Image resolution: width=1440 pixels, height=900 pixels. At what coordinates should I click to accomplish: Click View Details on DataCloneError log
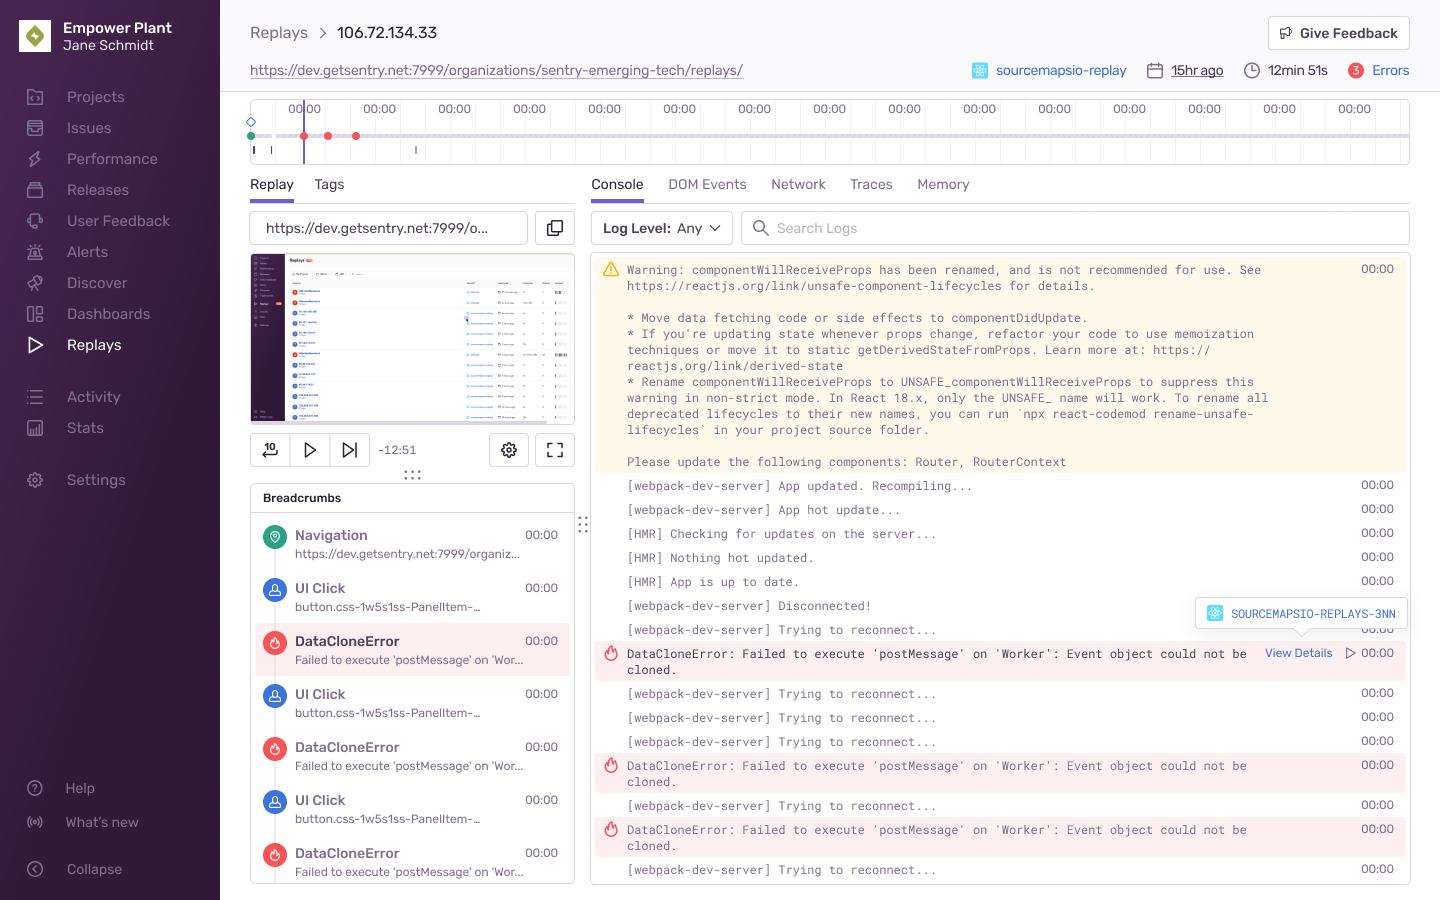(x=1298, y=653)
